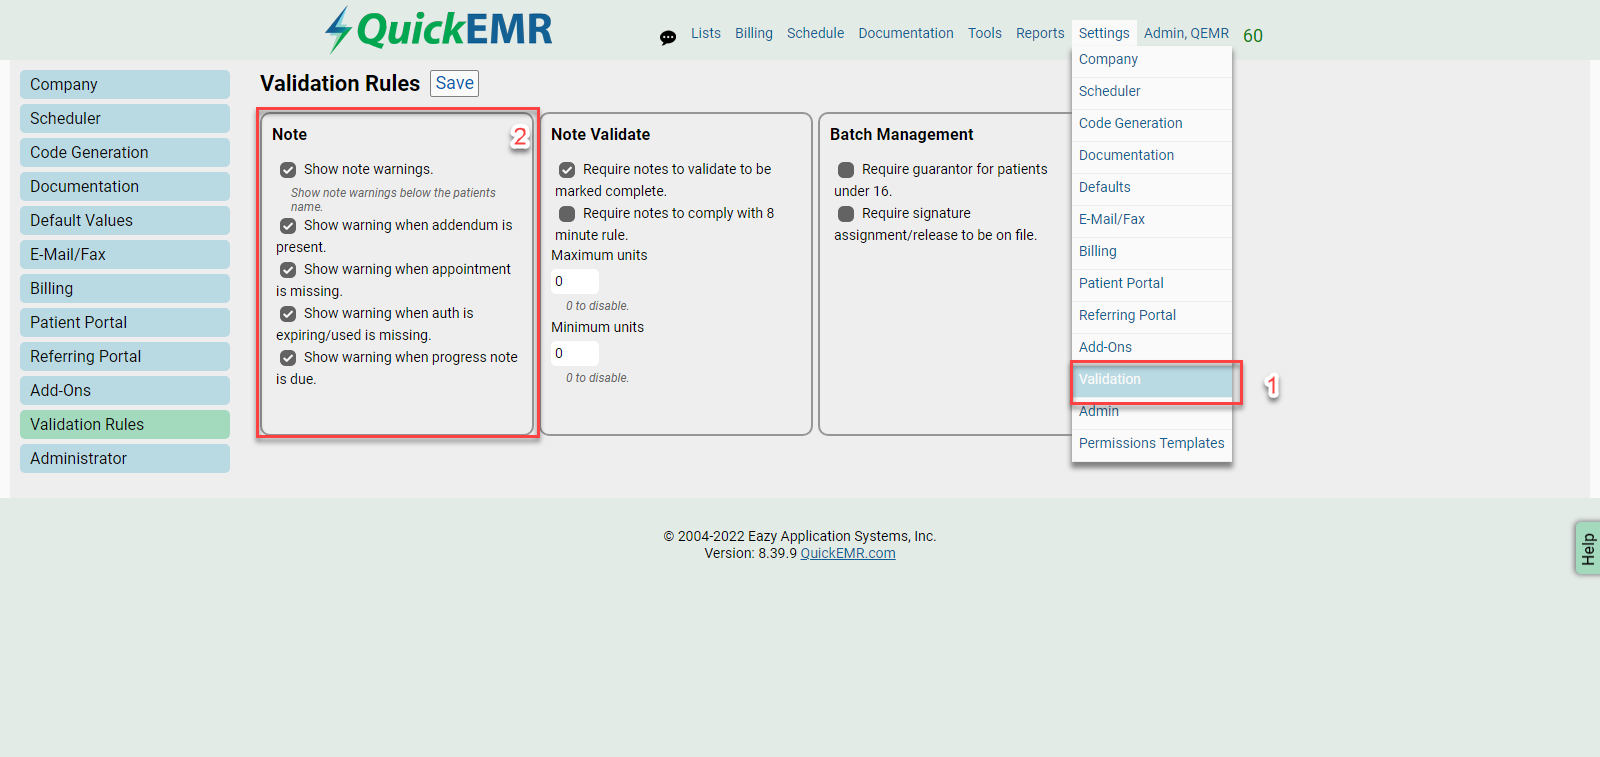The image size is (1600, 757).
Task: Click the Note Validate panel title
Action: [x=600, y=134]
